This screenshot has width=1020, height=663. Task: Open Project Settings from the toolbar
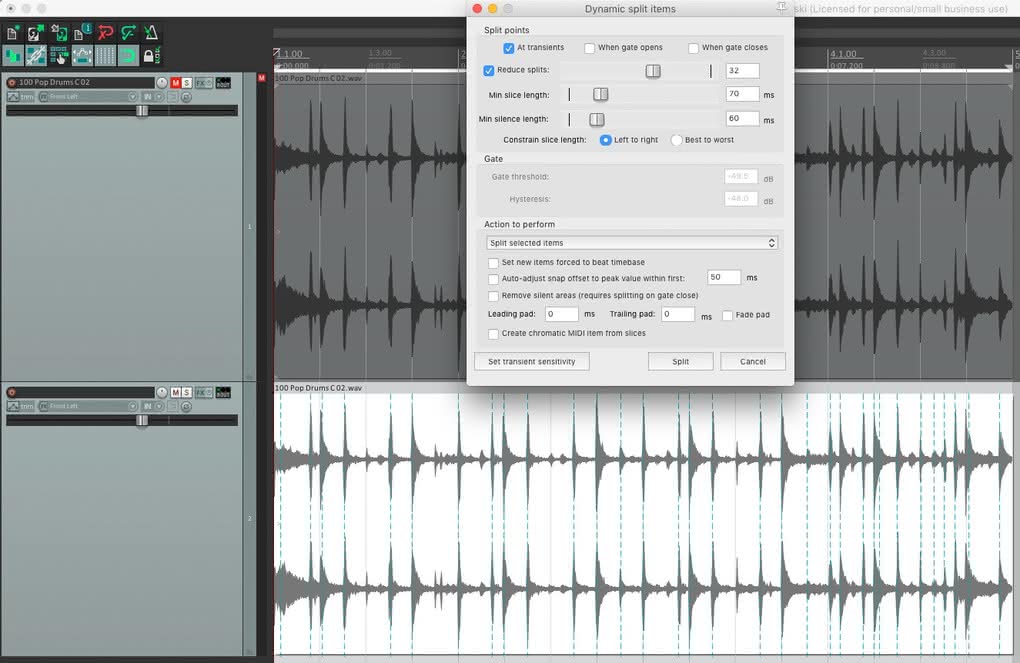coord(82,33)
